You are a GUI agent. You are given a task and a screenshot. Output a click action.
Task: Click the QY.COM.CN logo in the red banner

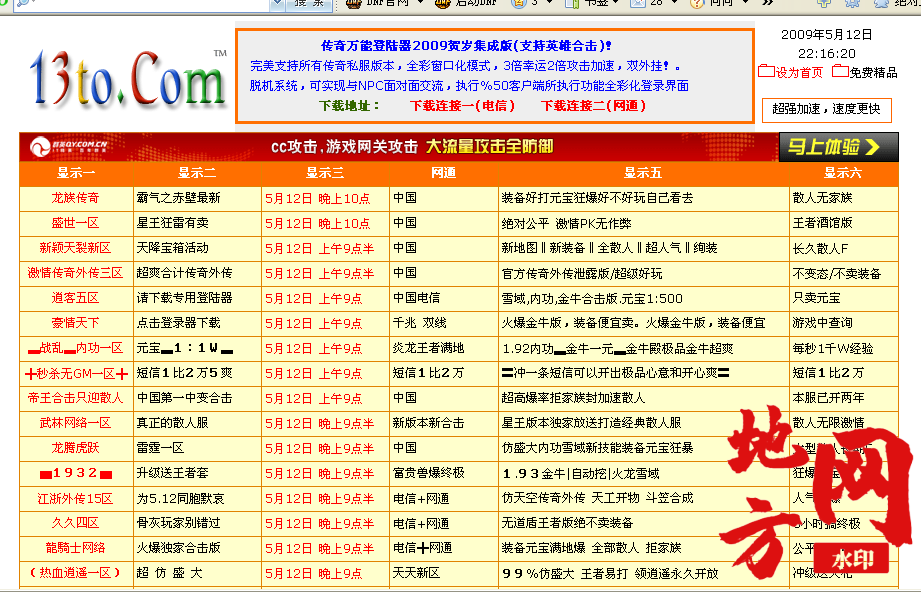coord(69,146)
